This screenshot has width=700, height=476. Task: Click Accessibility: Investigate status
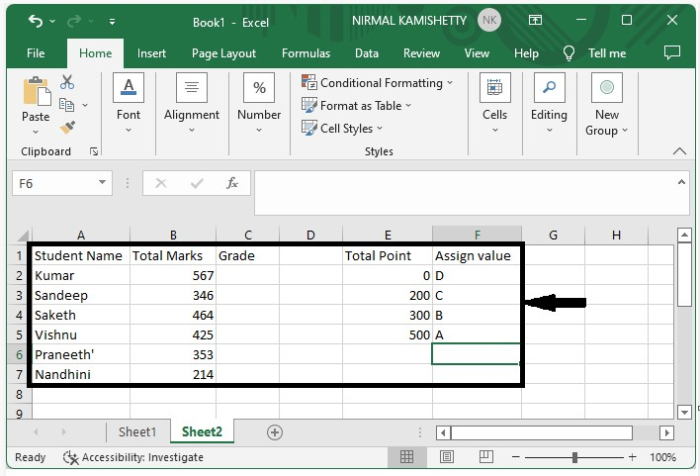[133, 457]
